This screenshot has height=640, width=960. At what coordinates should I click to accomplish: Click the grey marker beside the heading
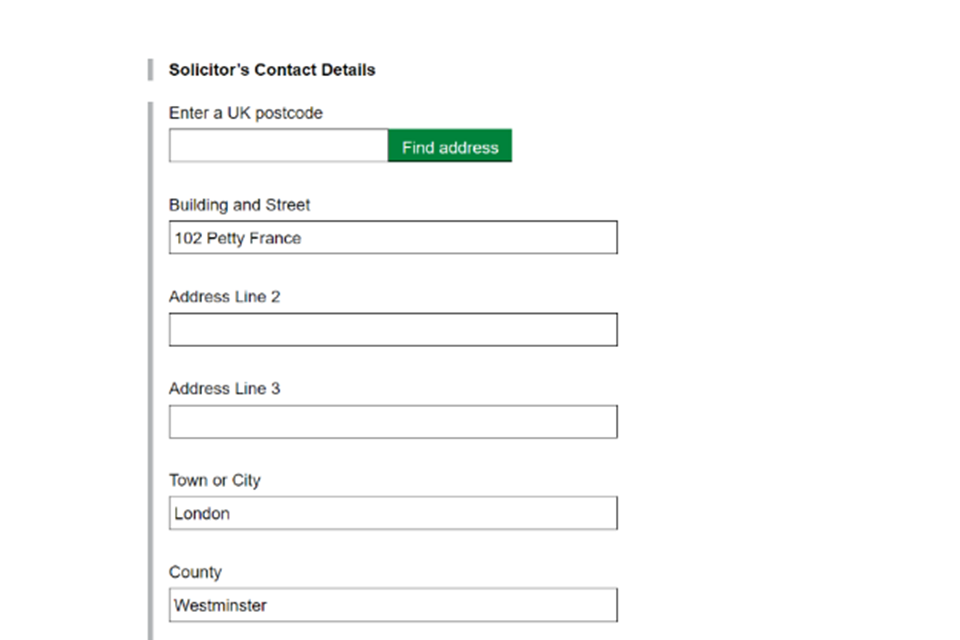pyautogui.click(x=150, y=70)
